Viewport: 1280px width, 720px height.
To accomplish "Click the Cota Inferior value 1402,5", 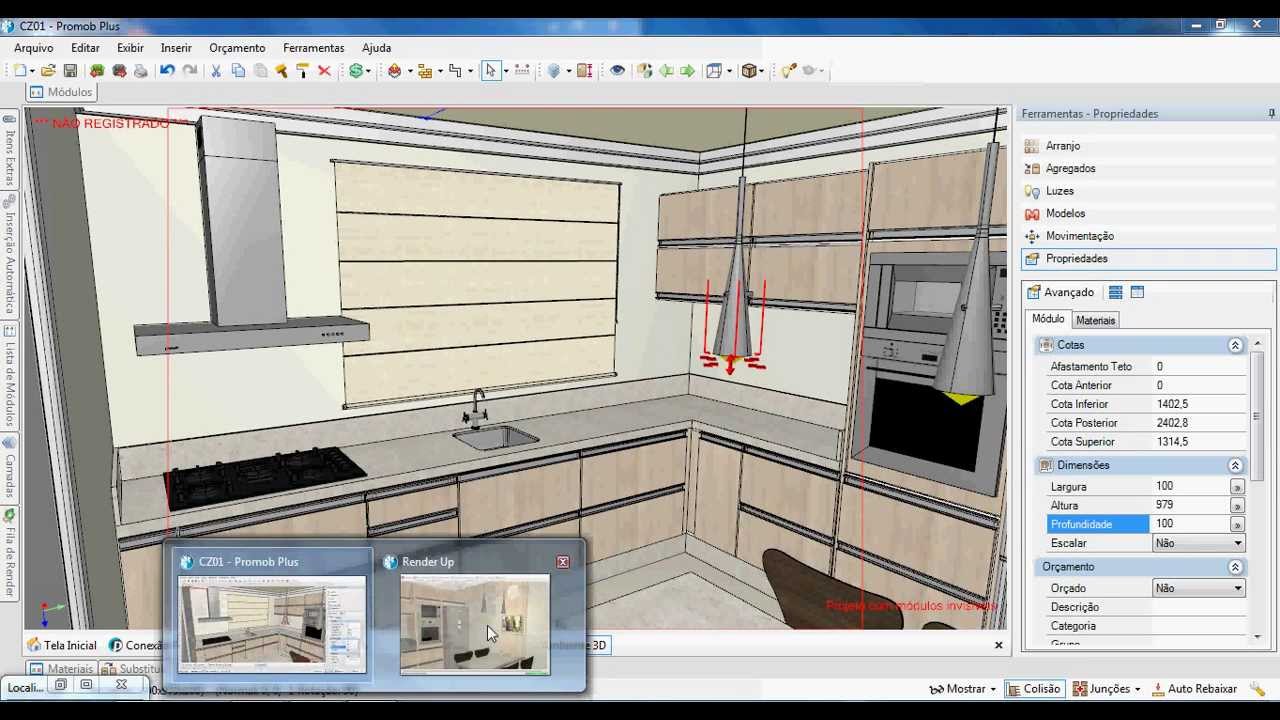I will 1198,404.
